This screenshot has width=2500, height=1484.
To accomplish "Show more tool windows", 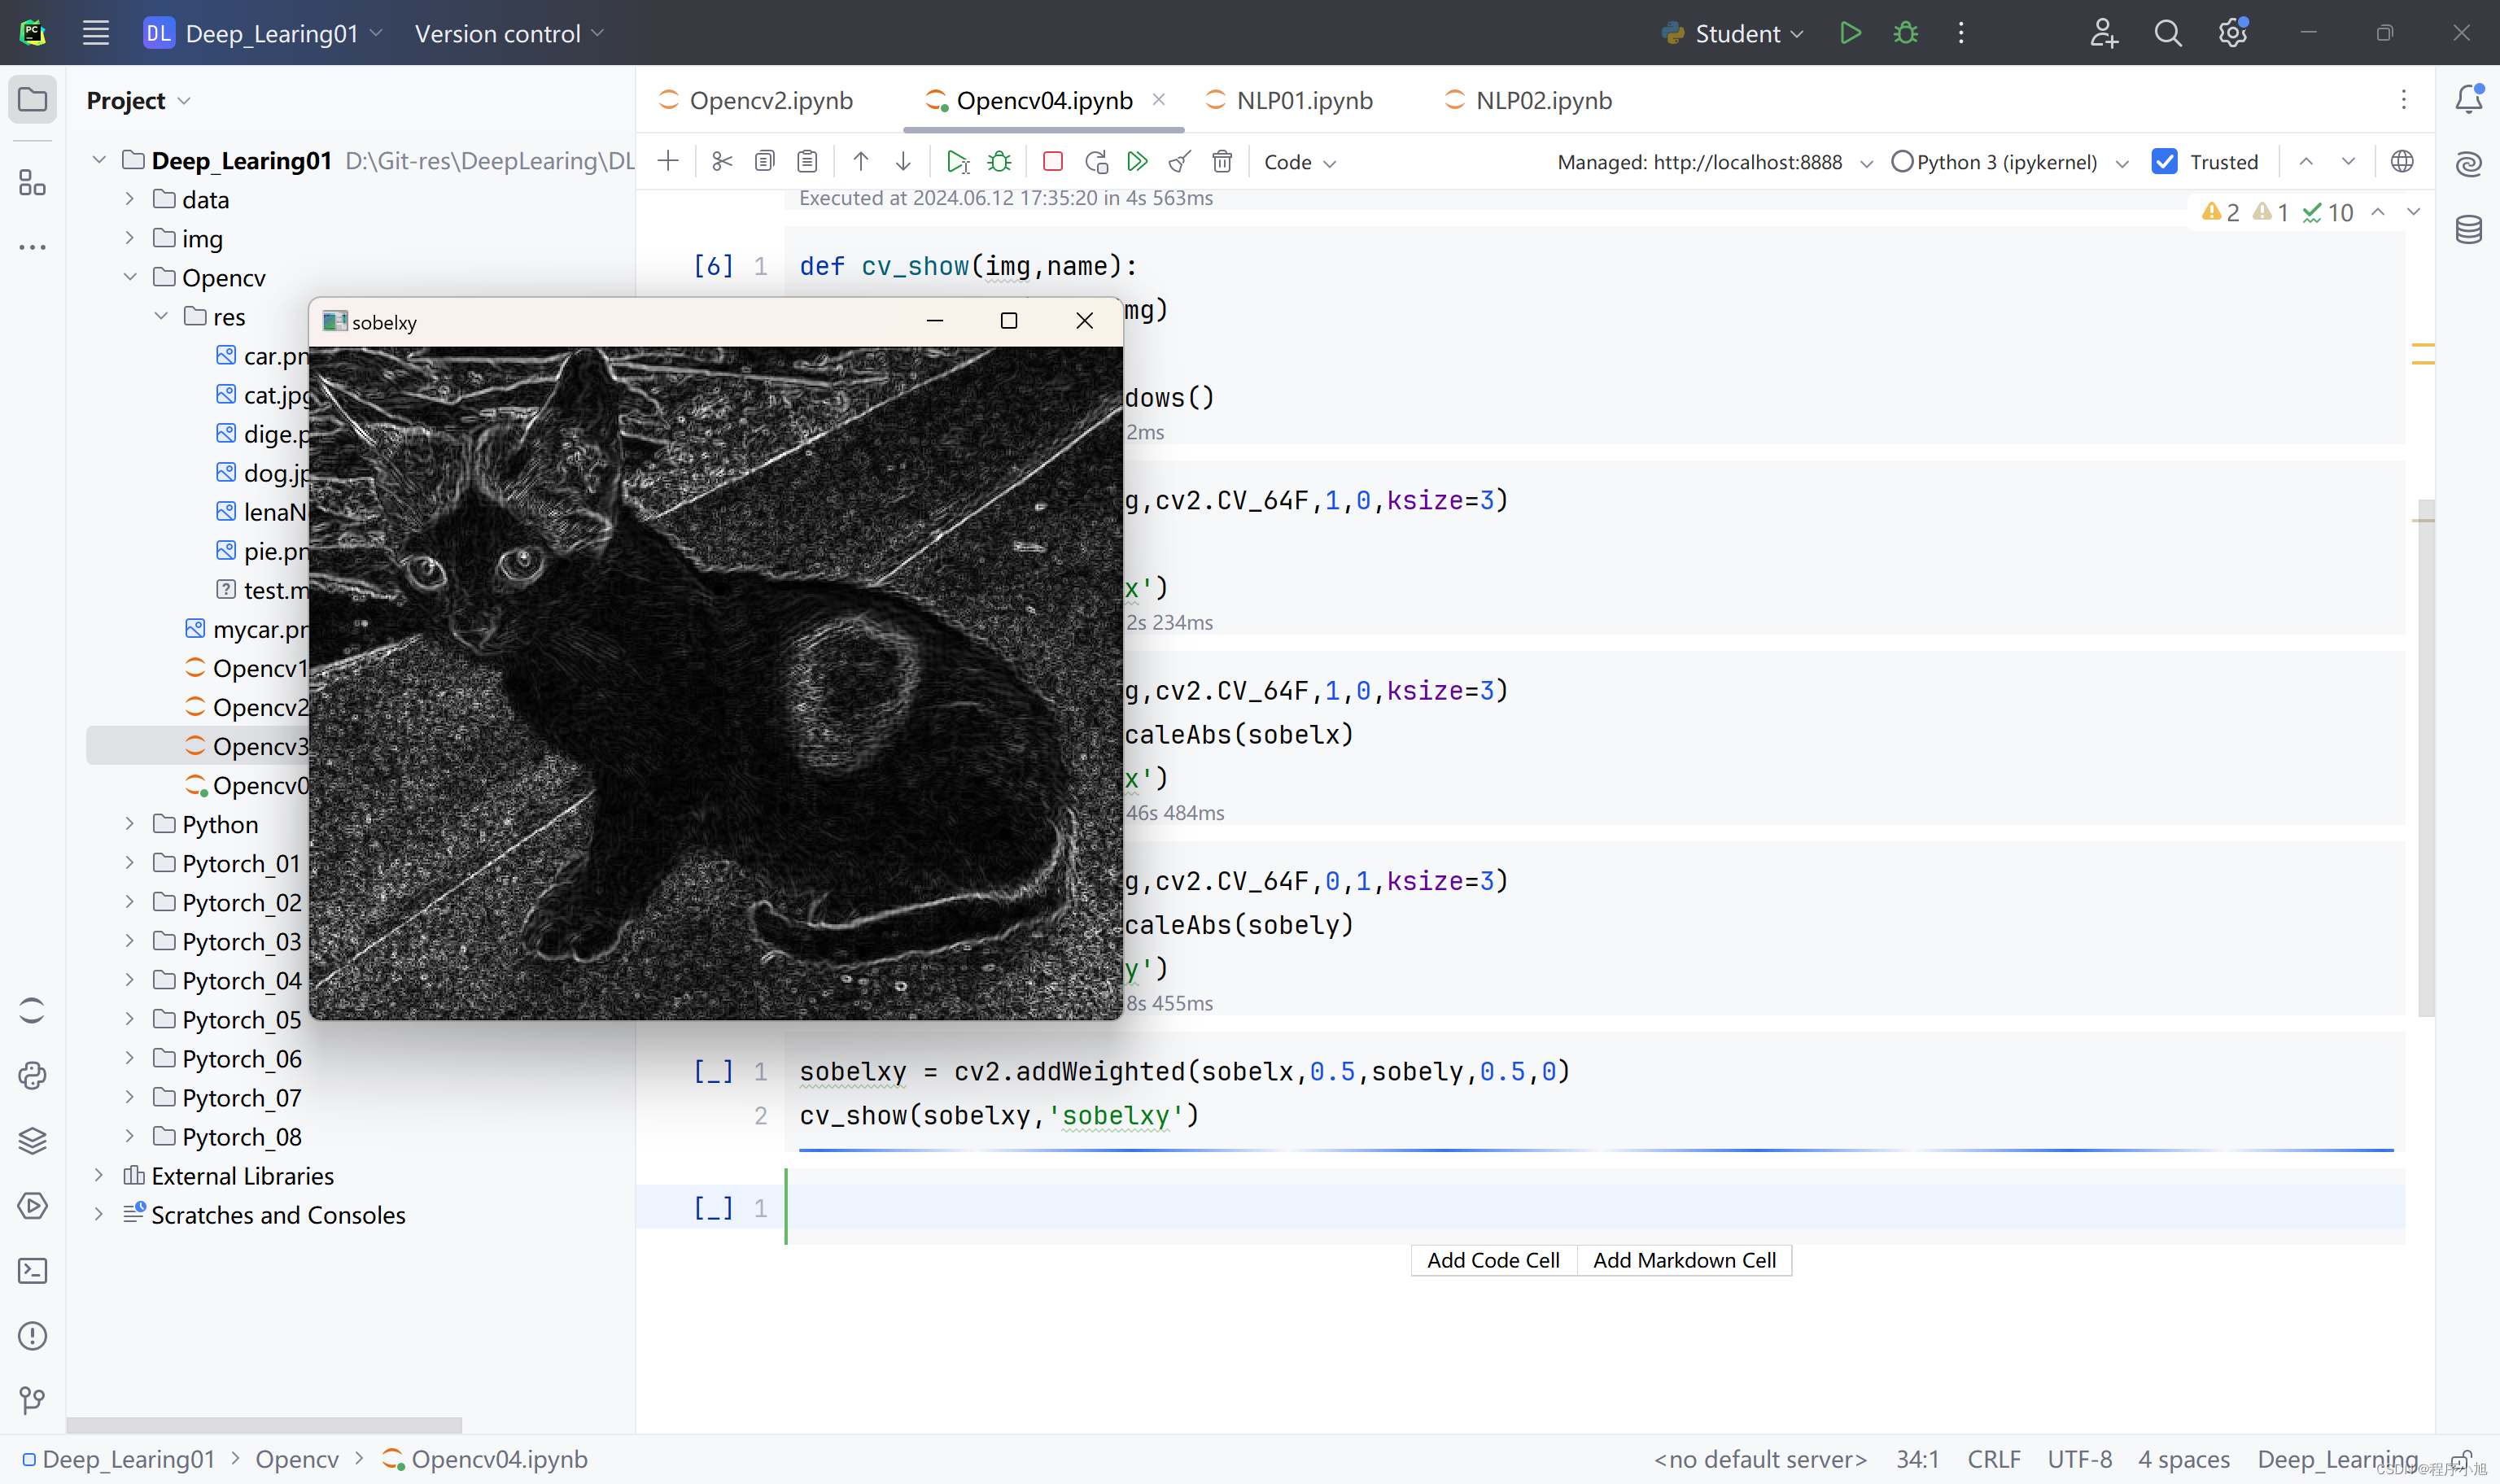I will 32,247.
